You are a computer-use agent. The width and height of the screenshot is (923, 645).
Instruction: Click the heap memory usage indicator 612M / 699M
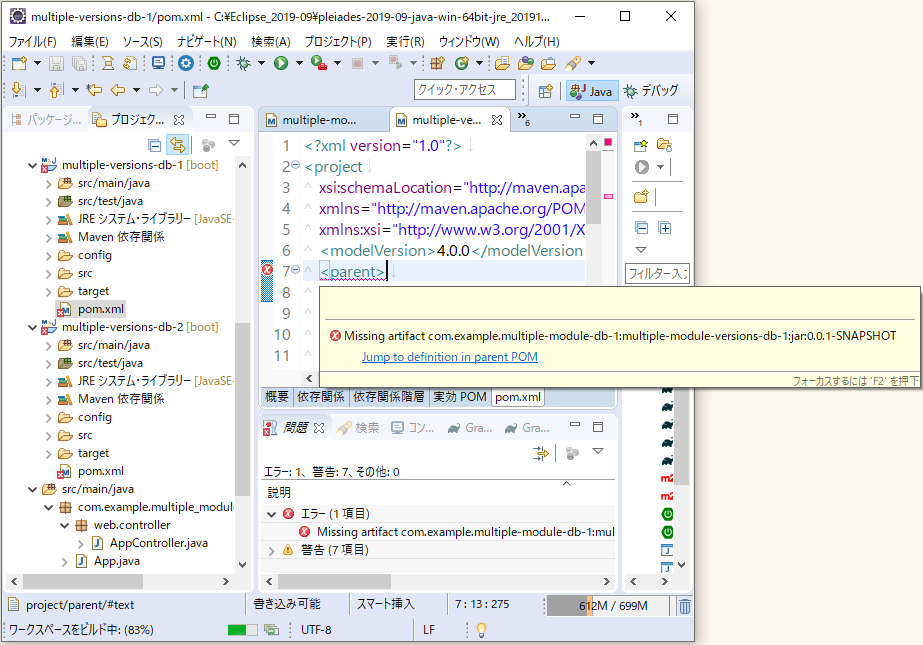pyautogui.click(x=607, y=606)
